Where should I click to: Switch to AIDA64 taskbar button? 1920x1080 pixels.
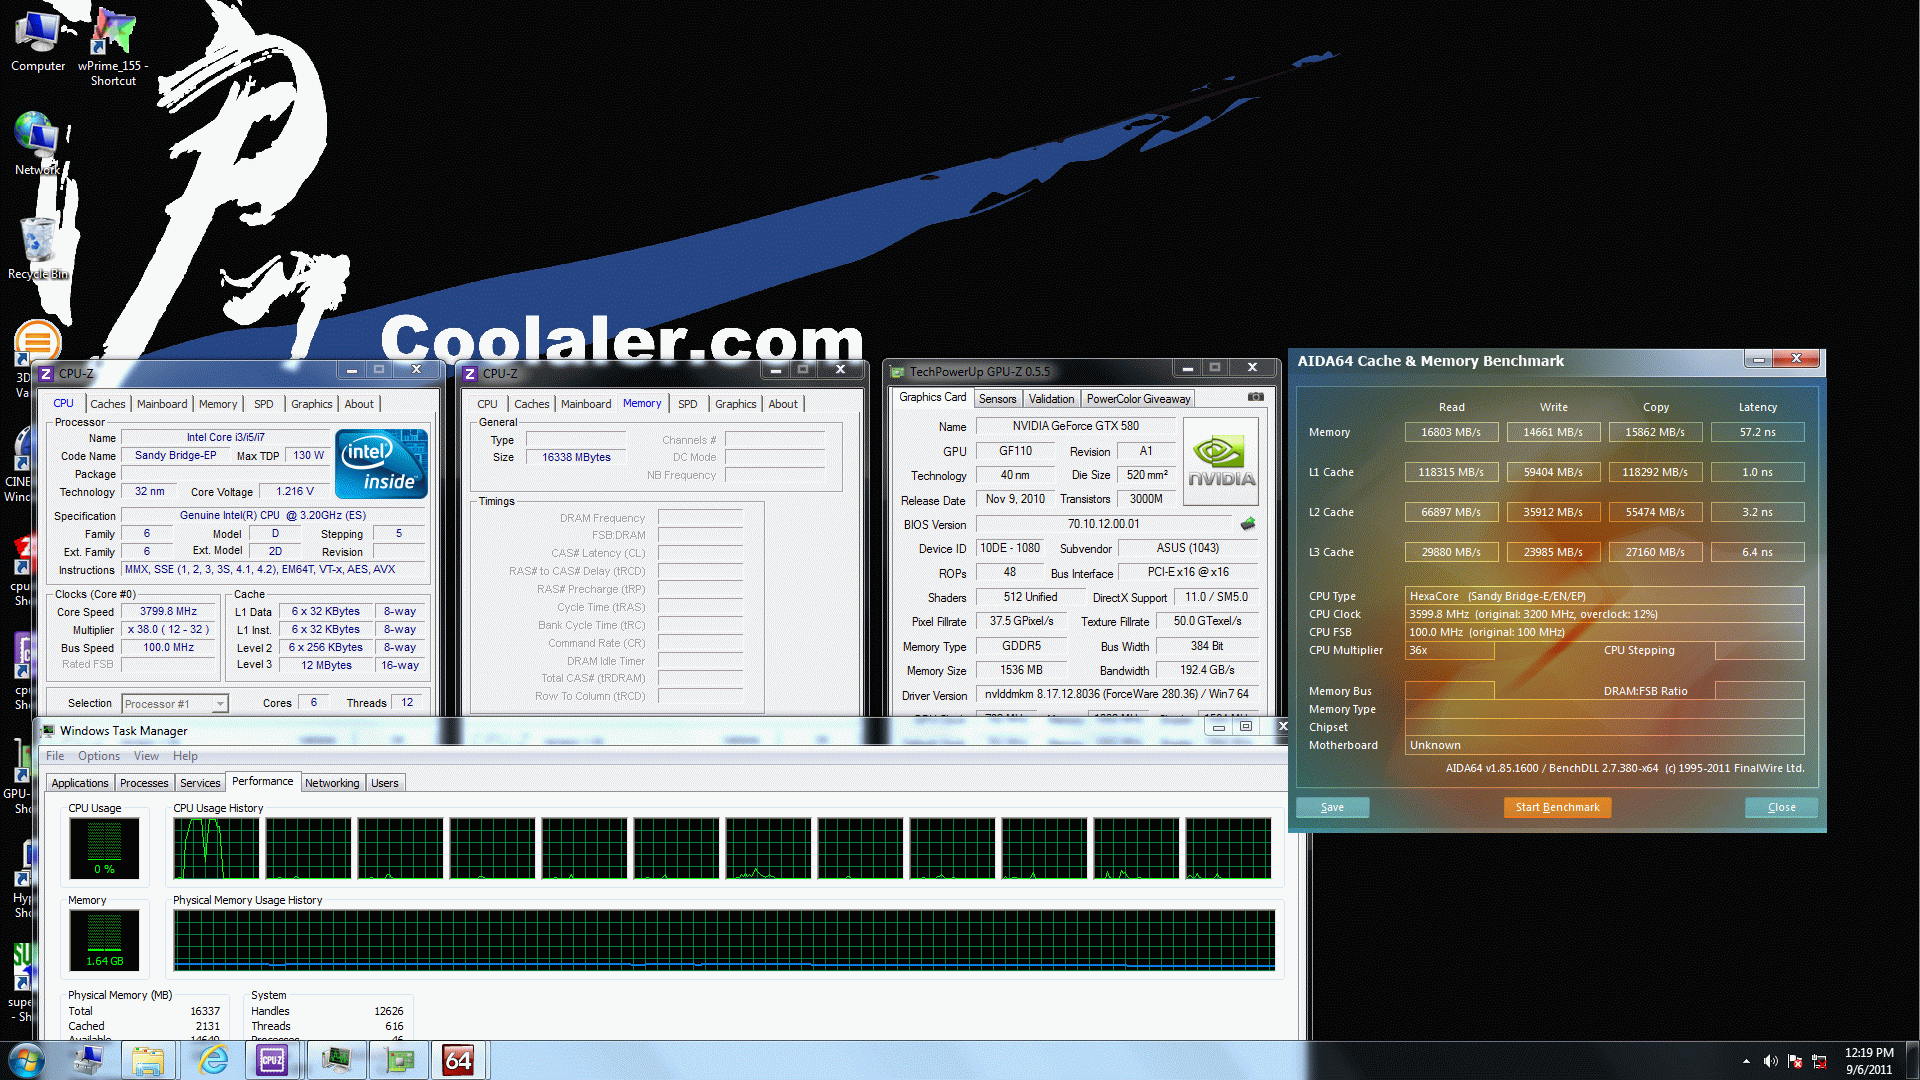458,1060
